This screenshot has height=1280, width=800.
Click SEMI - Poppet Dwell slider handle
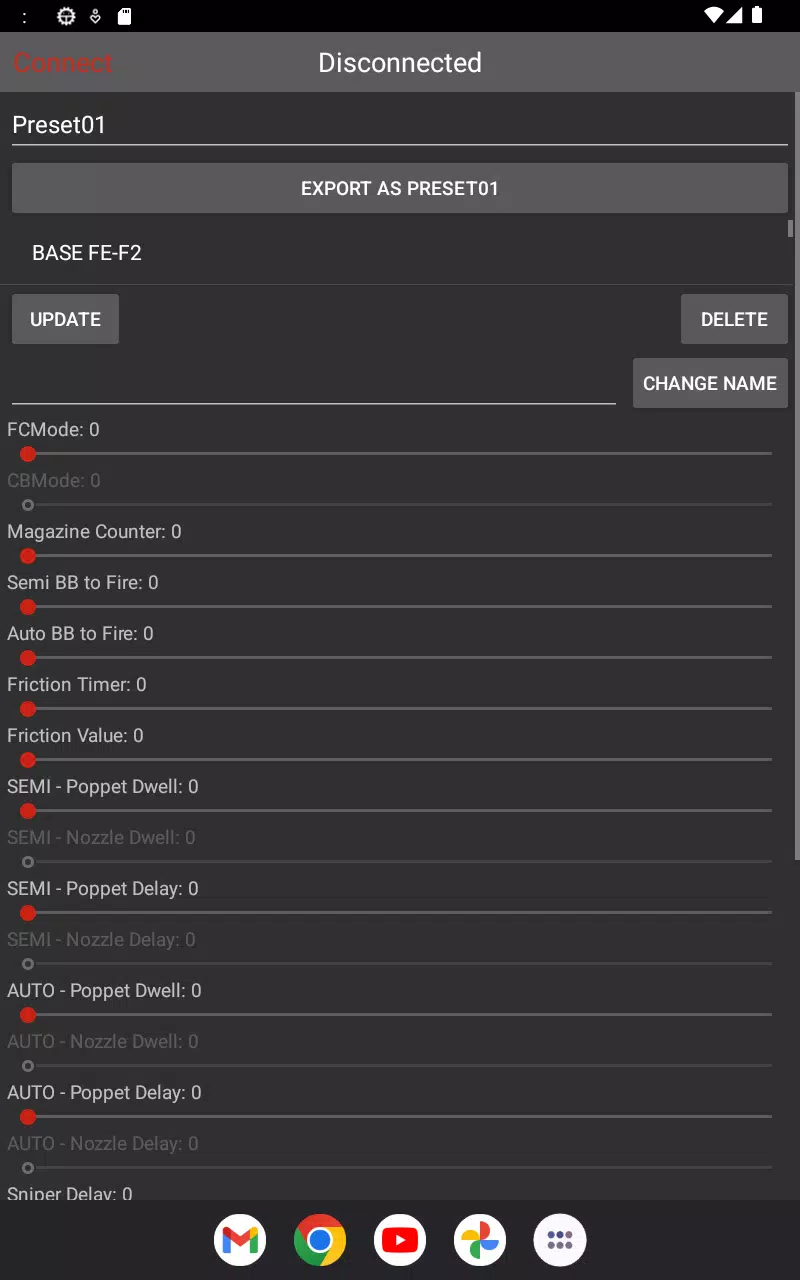(x=28, y=811)
